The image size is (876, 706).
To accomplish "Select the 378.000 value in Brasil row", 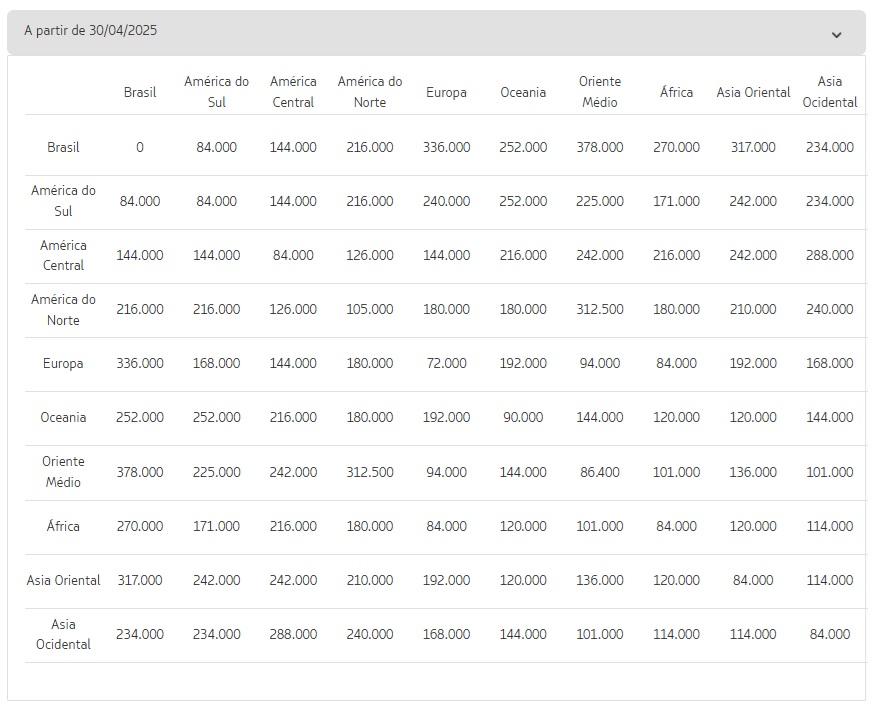I will 599,147.
